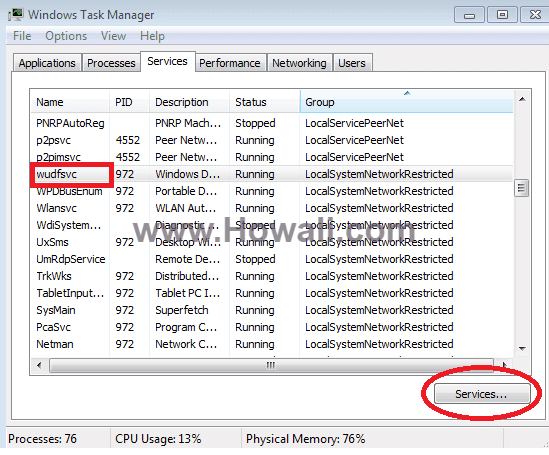This screenshot has width=549, height=455.
Task: Open the View menu
Action: pos(113,36)
